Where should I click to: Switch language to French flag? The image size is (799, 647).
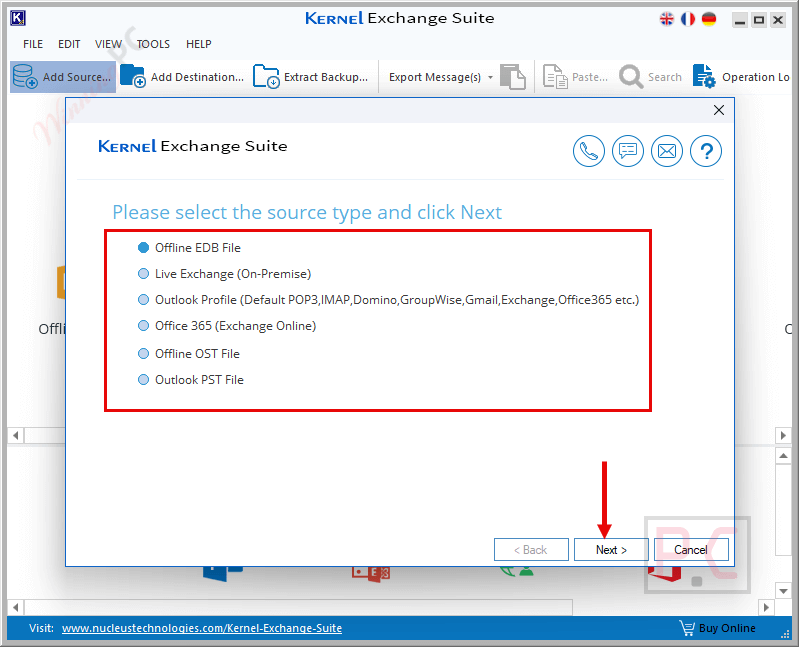point(688,19)
